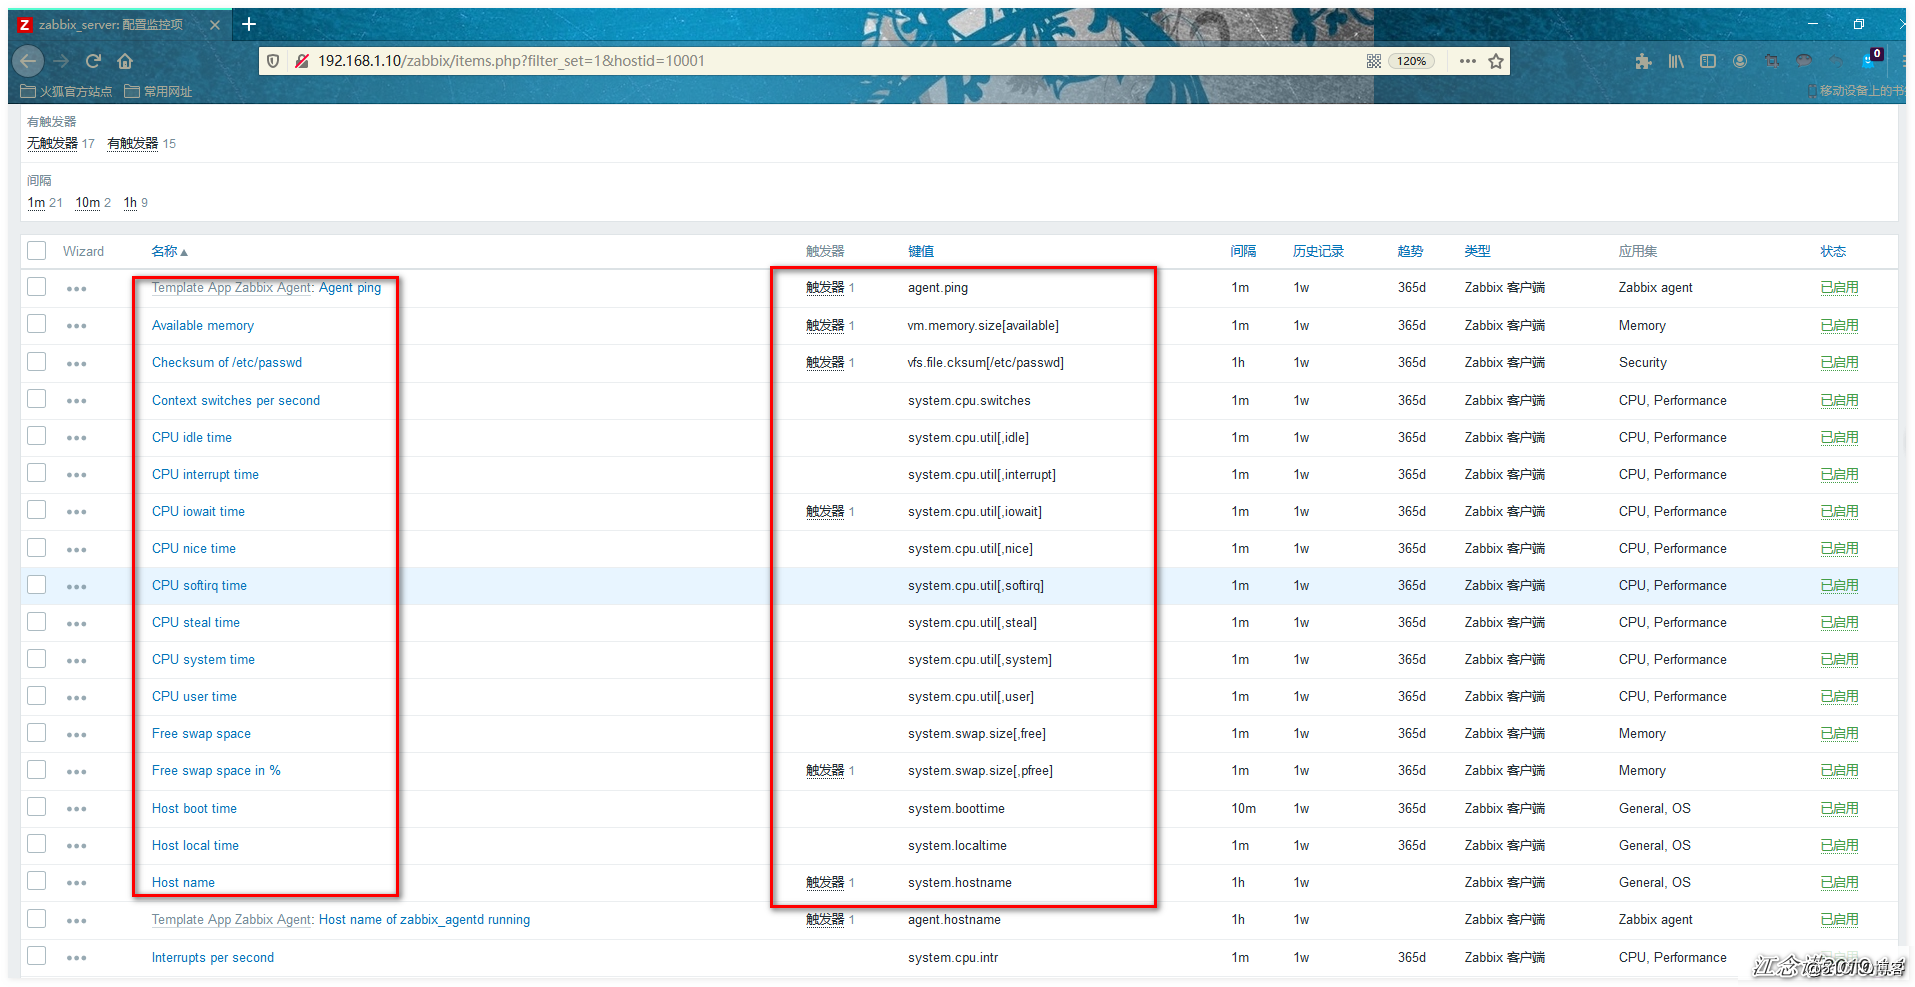Screen dimensions: 1915x987
Task: Open actions menu dots for CPU softirq time row
Action: coord(77,587)
